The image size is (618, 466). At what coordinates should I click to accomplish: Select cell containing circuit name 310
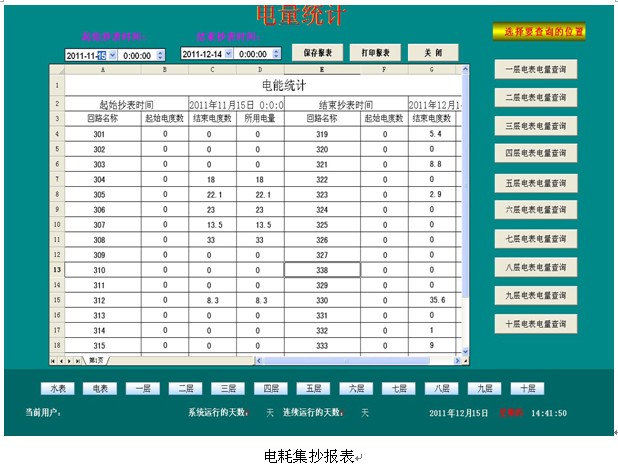point(99,270)
